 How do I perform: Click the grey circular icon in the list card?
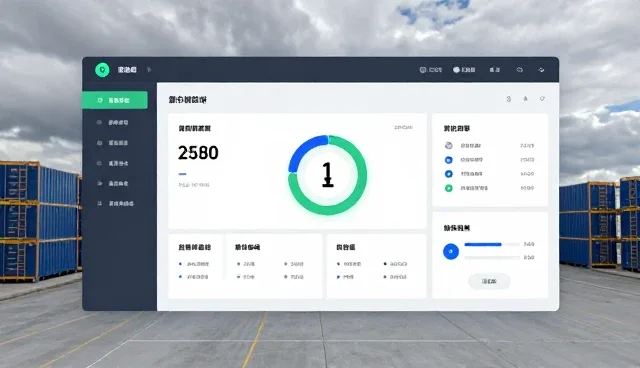(449, 146)
